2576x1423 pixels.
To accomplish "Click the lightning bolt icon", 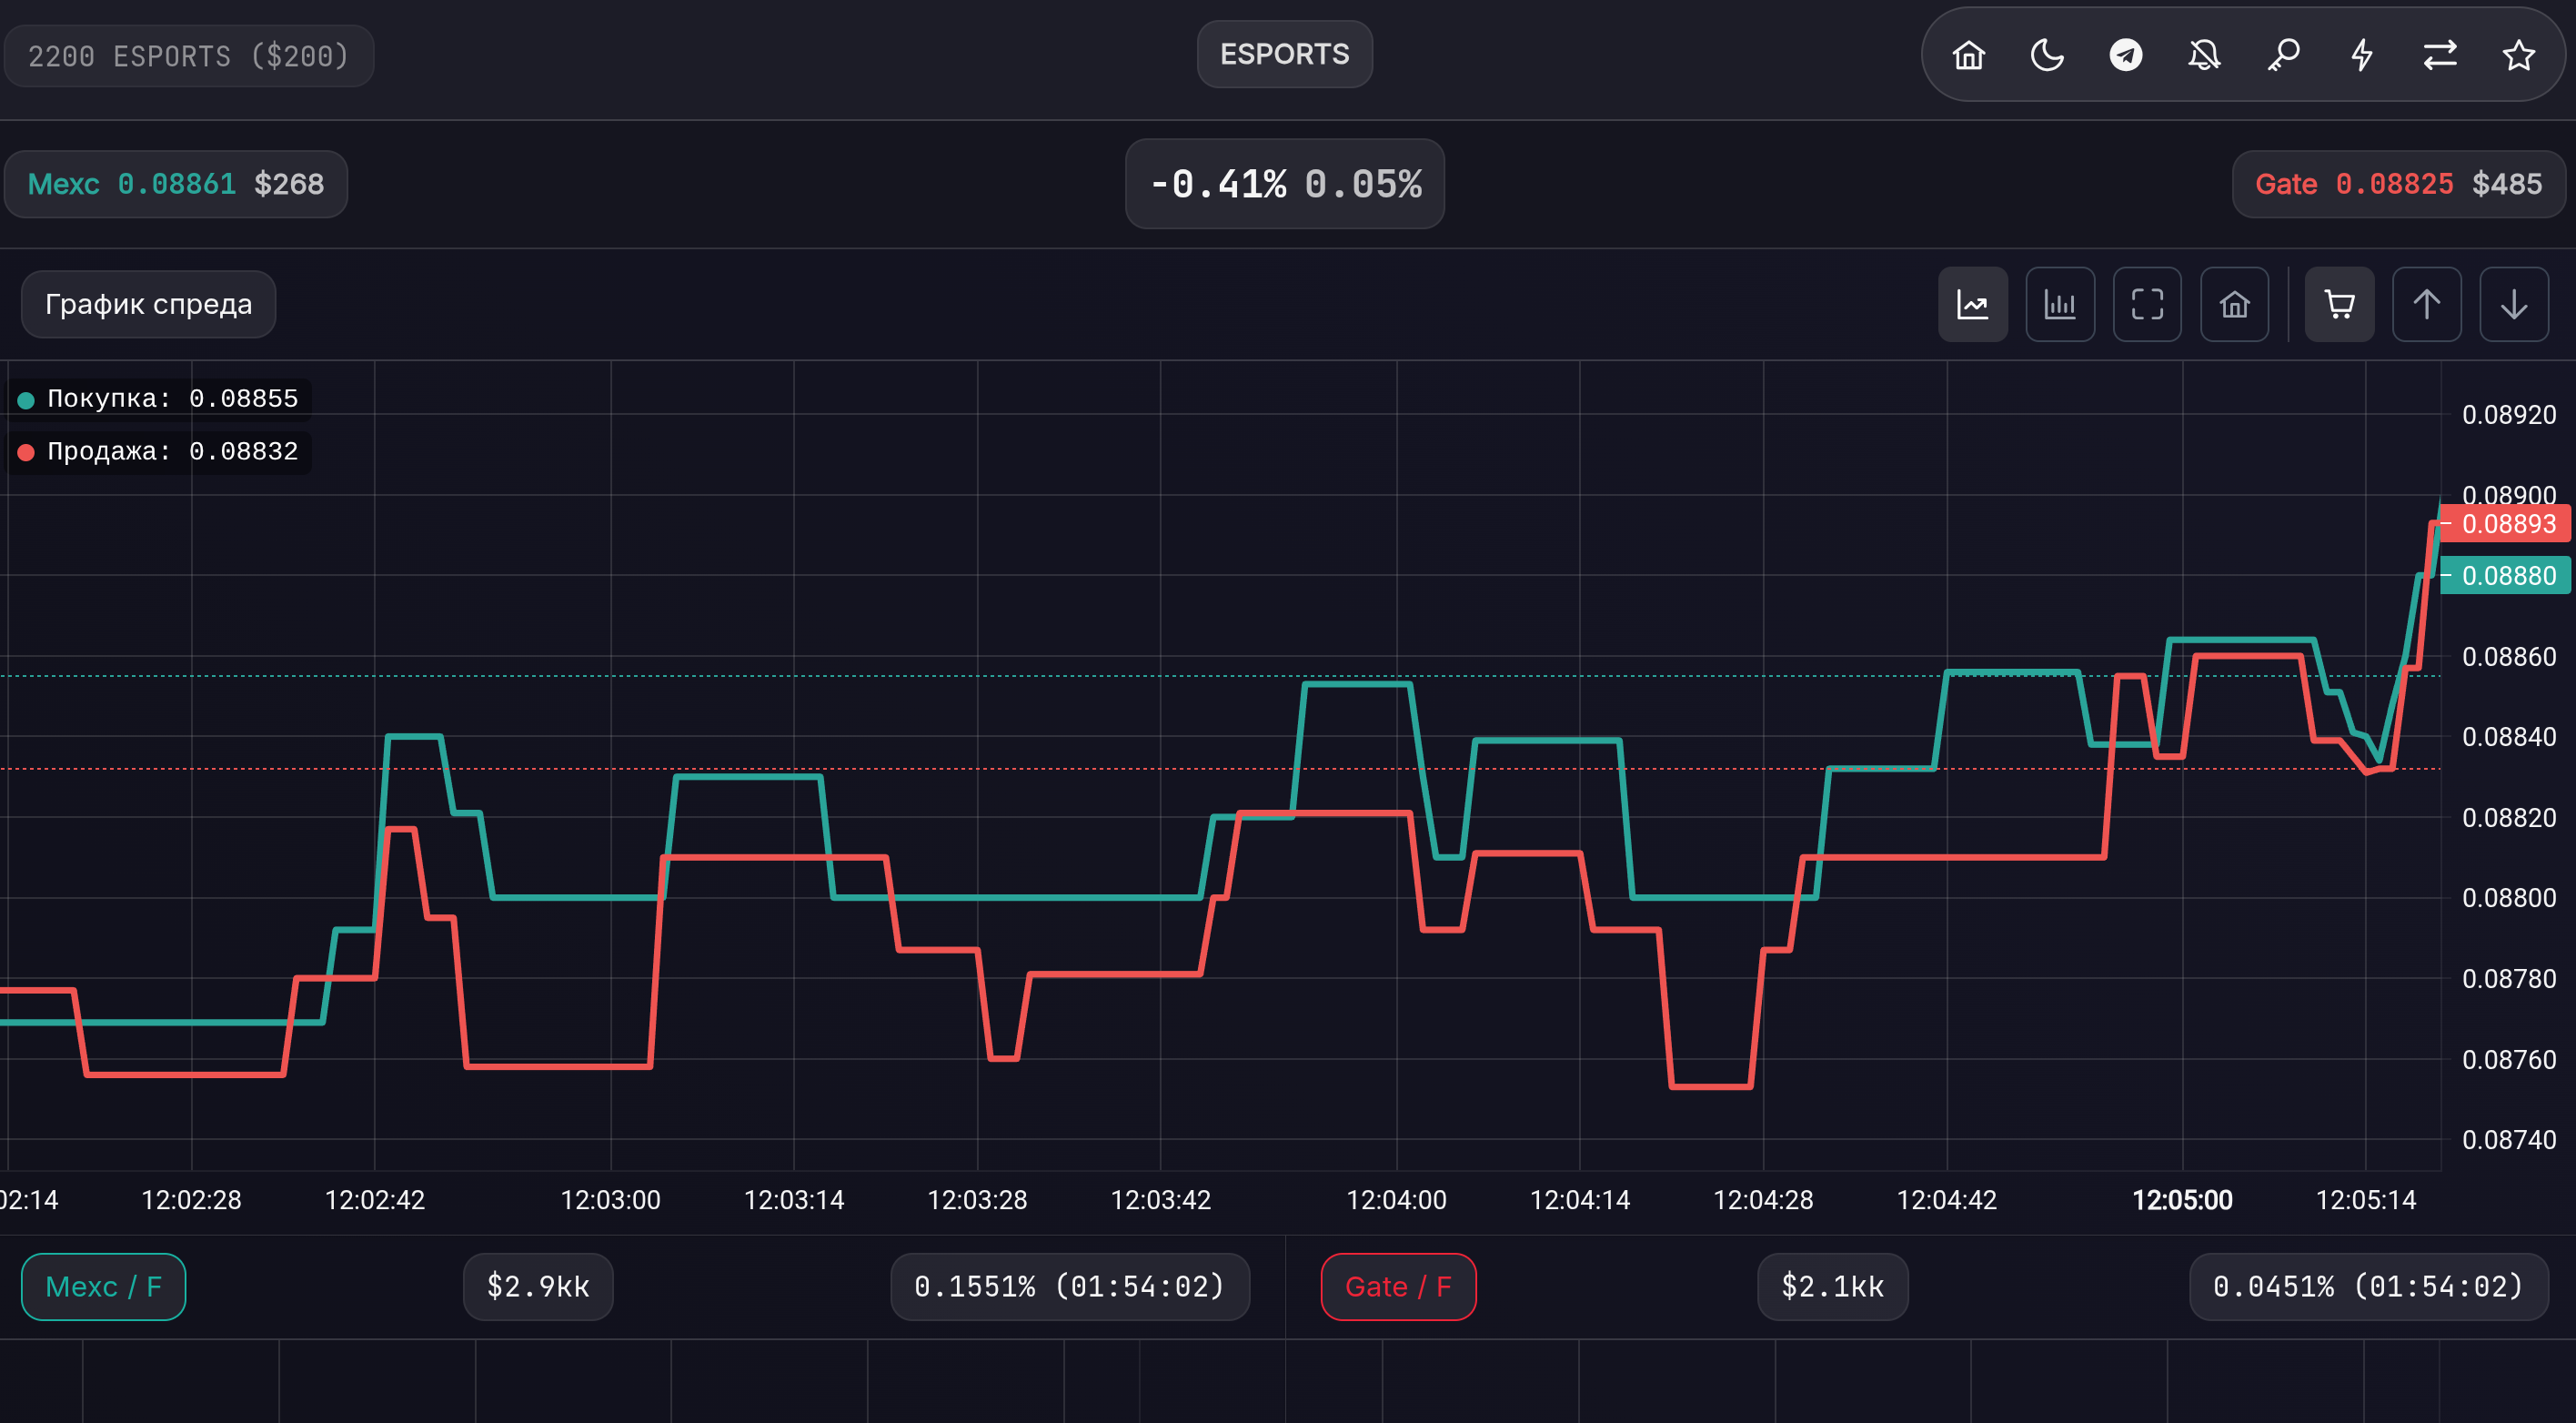I will 2361,55.
